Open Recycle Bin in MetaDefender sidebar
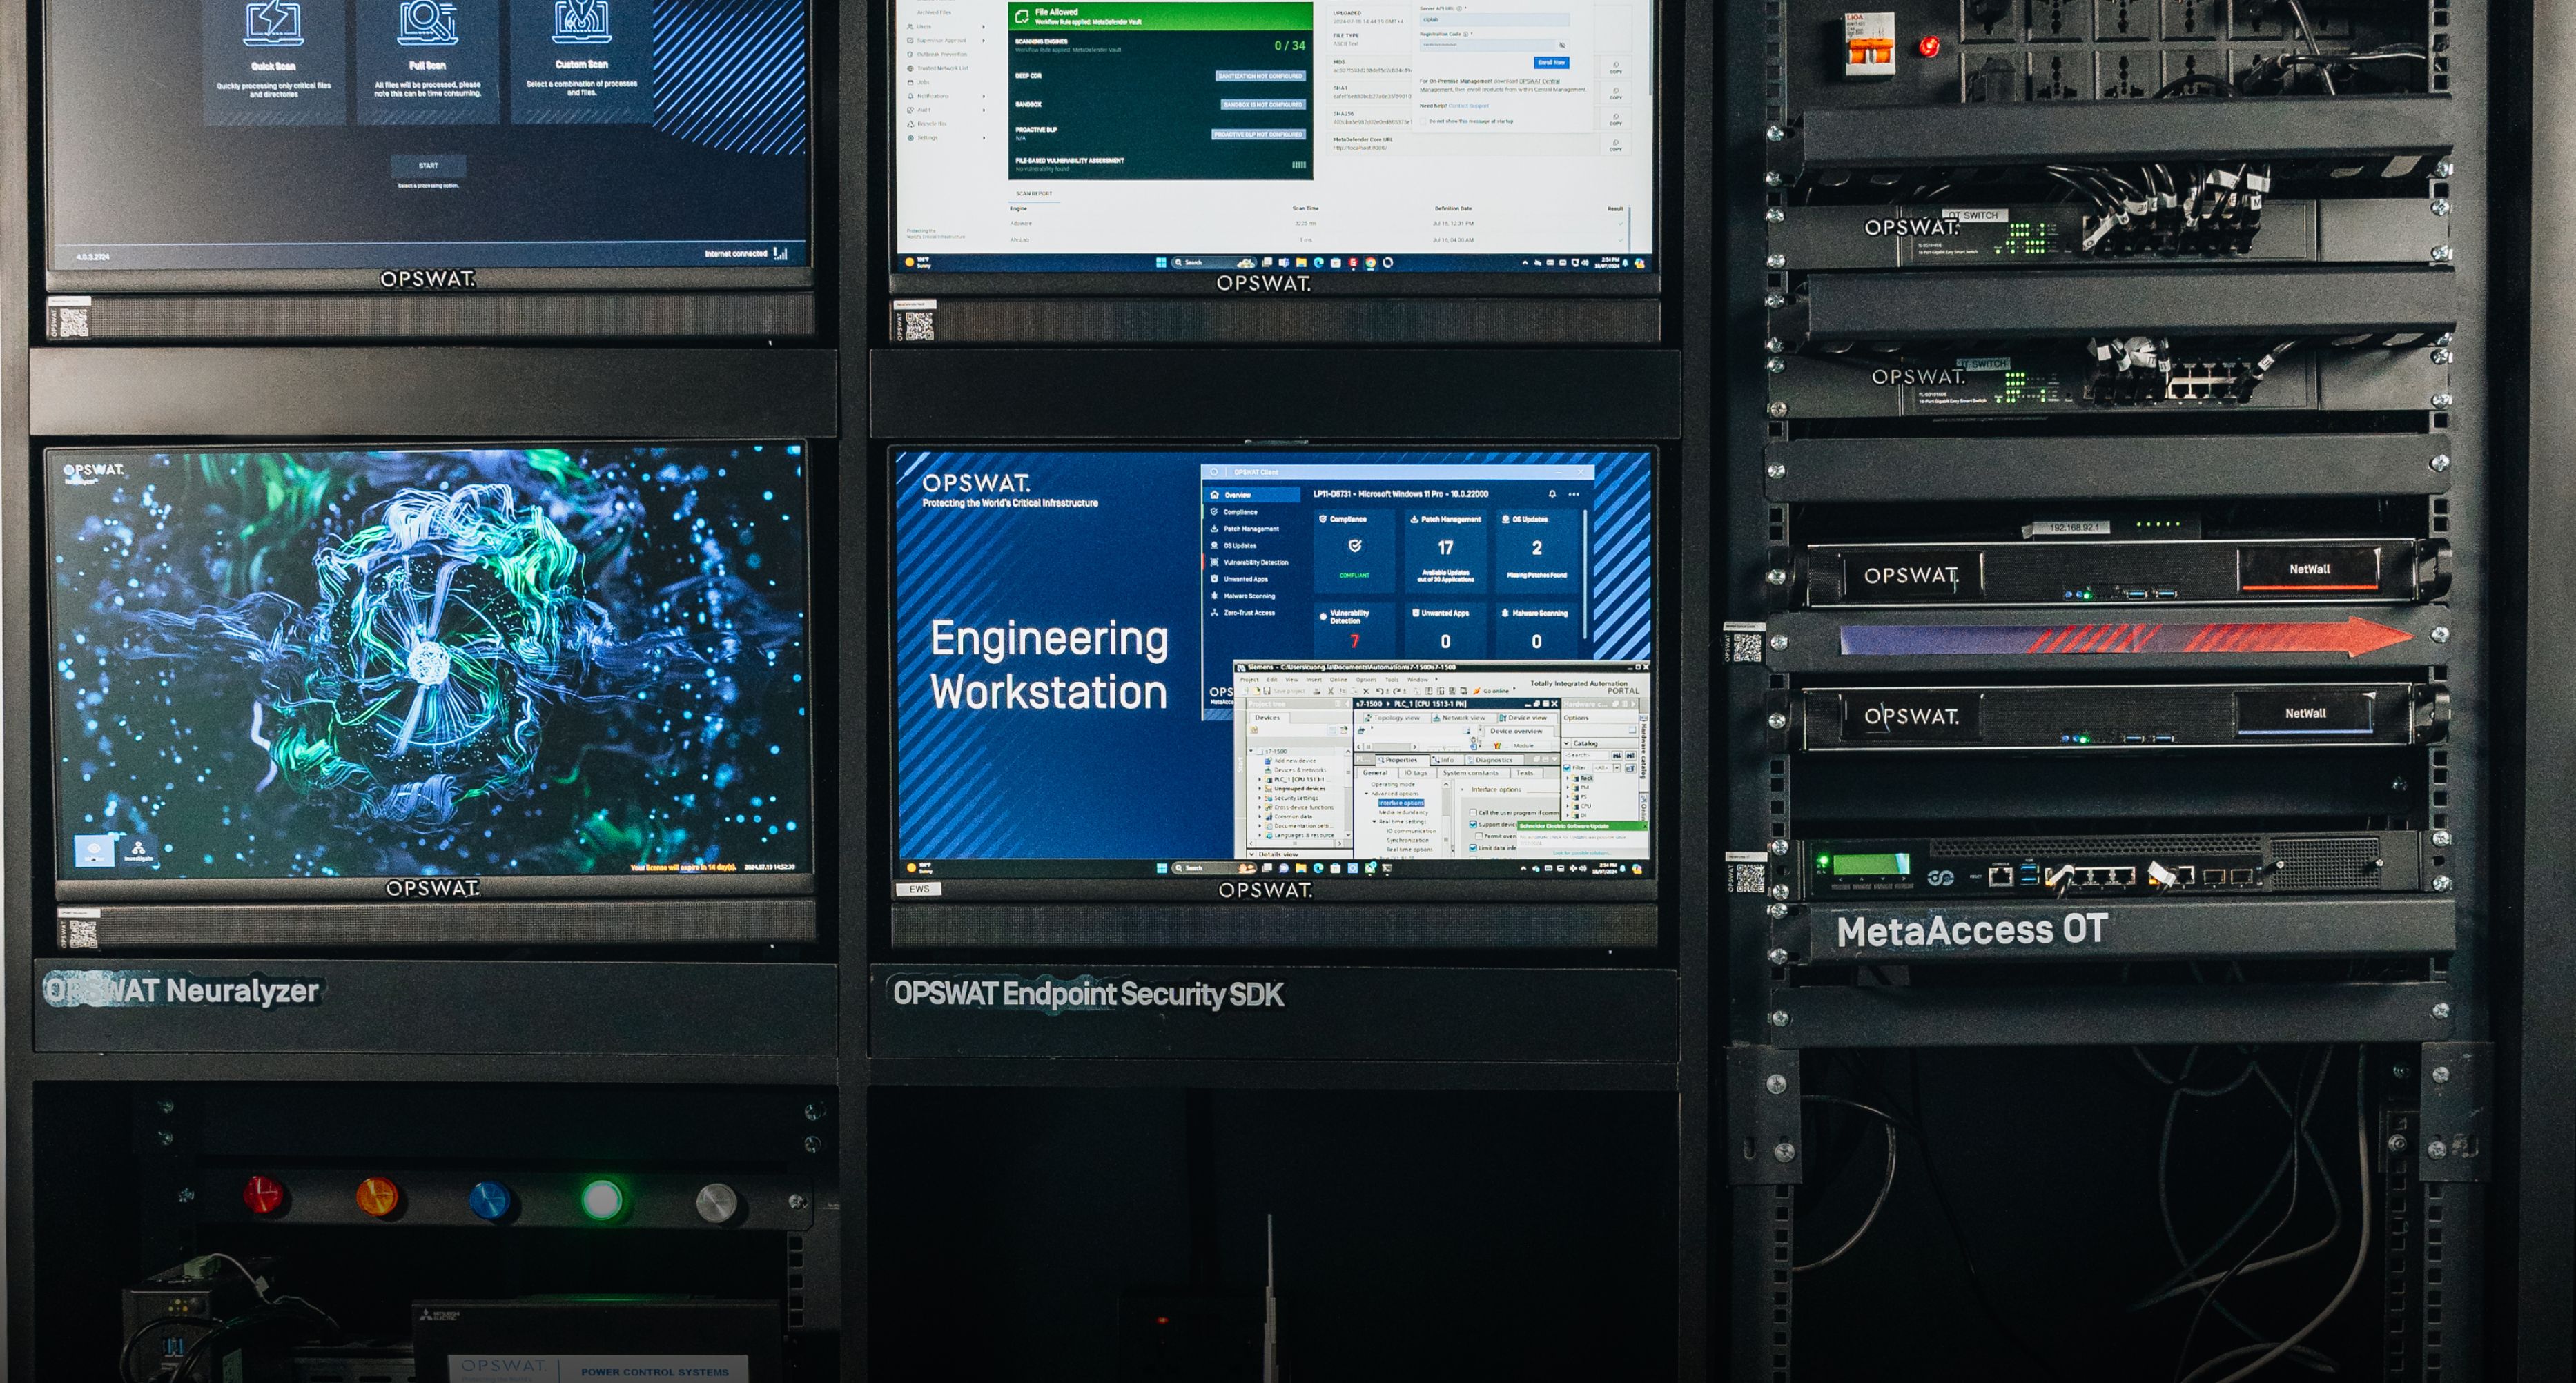 point(927,124)
